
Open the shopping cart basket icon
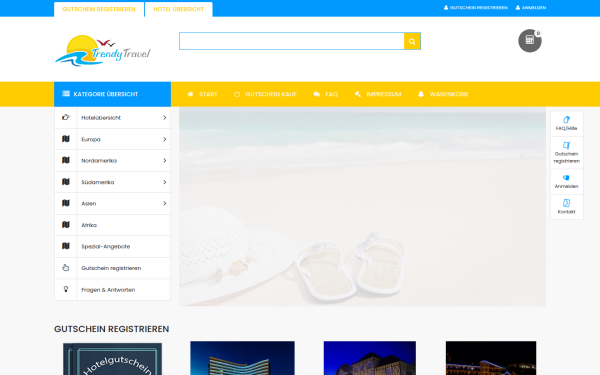coord(530,41)
